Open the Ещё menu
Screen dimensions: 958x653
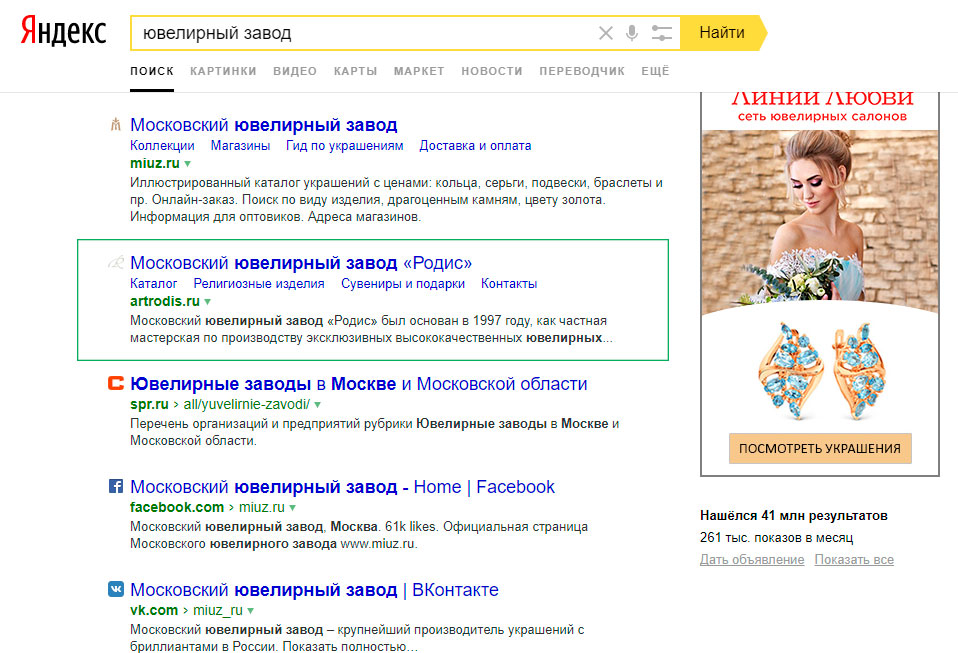(x=655, y=71)
